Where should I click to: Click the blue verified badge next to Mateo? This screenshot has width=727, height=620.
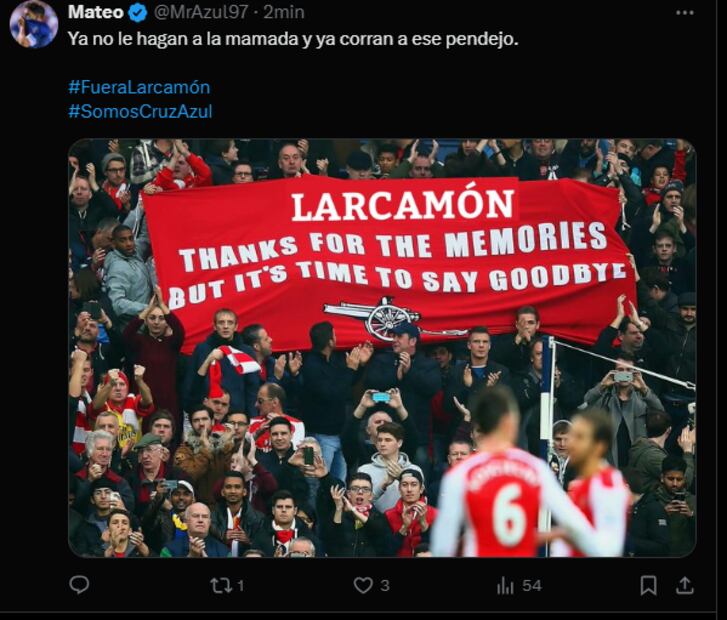pos(138,13)
